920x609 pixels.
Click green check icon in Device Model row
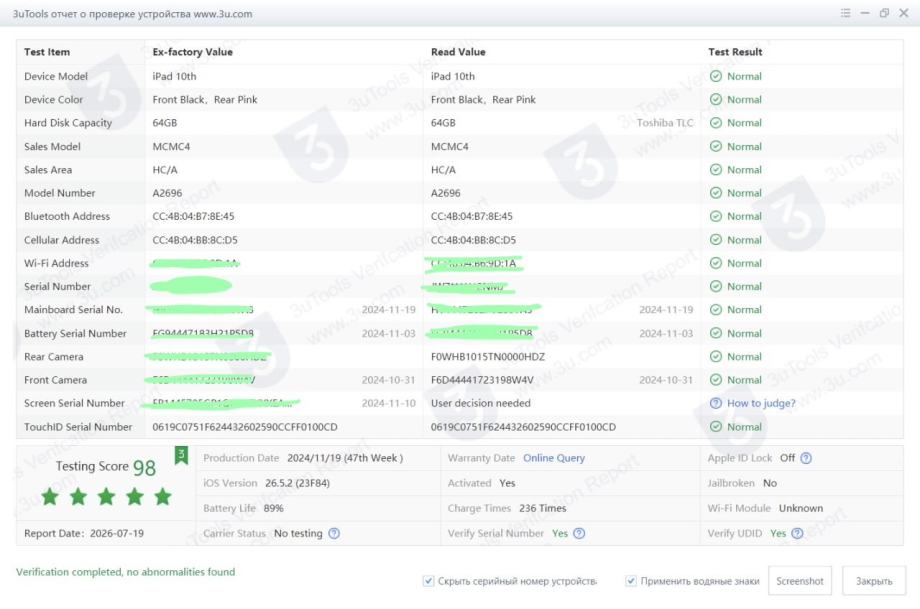716,76
